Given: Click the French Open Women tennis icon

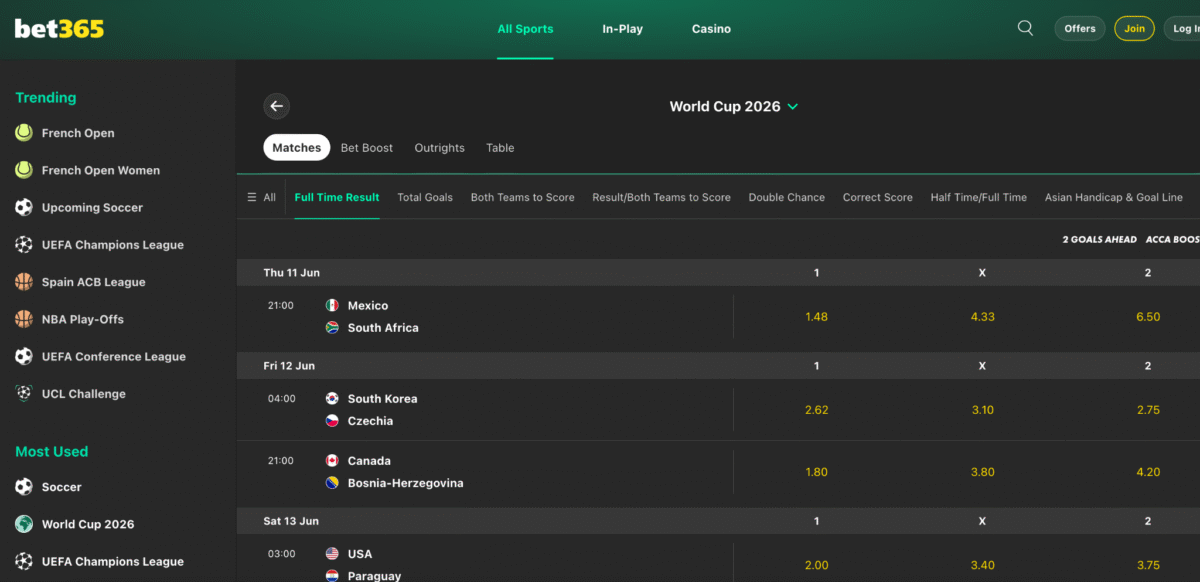Looking at the screenshot, I should pyautogui.click(x=24, y=170).
